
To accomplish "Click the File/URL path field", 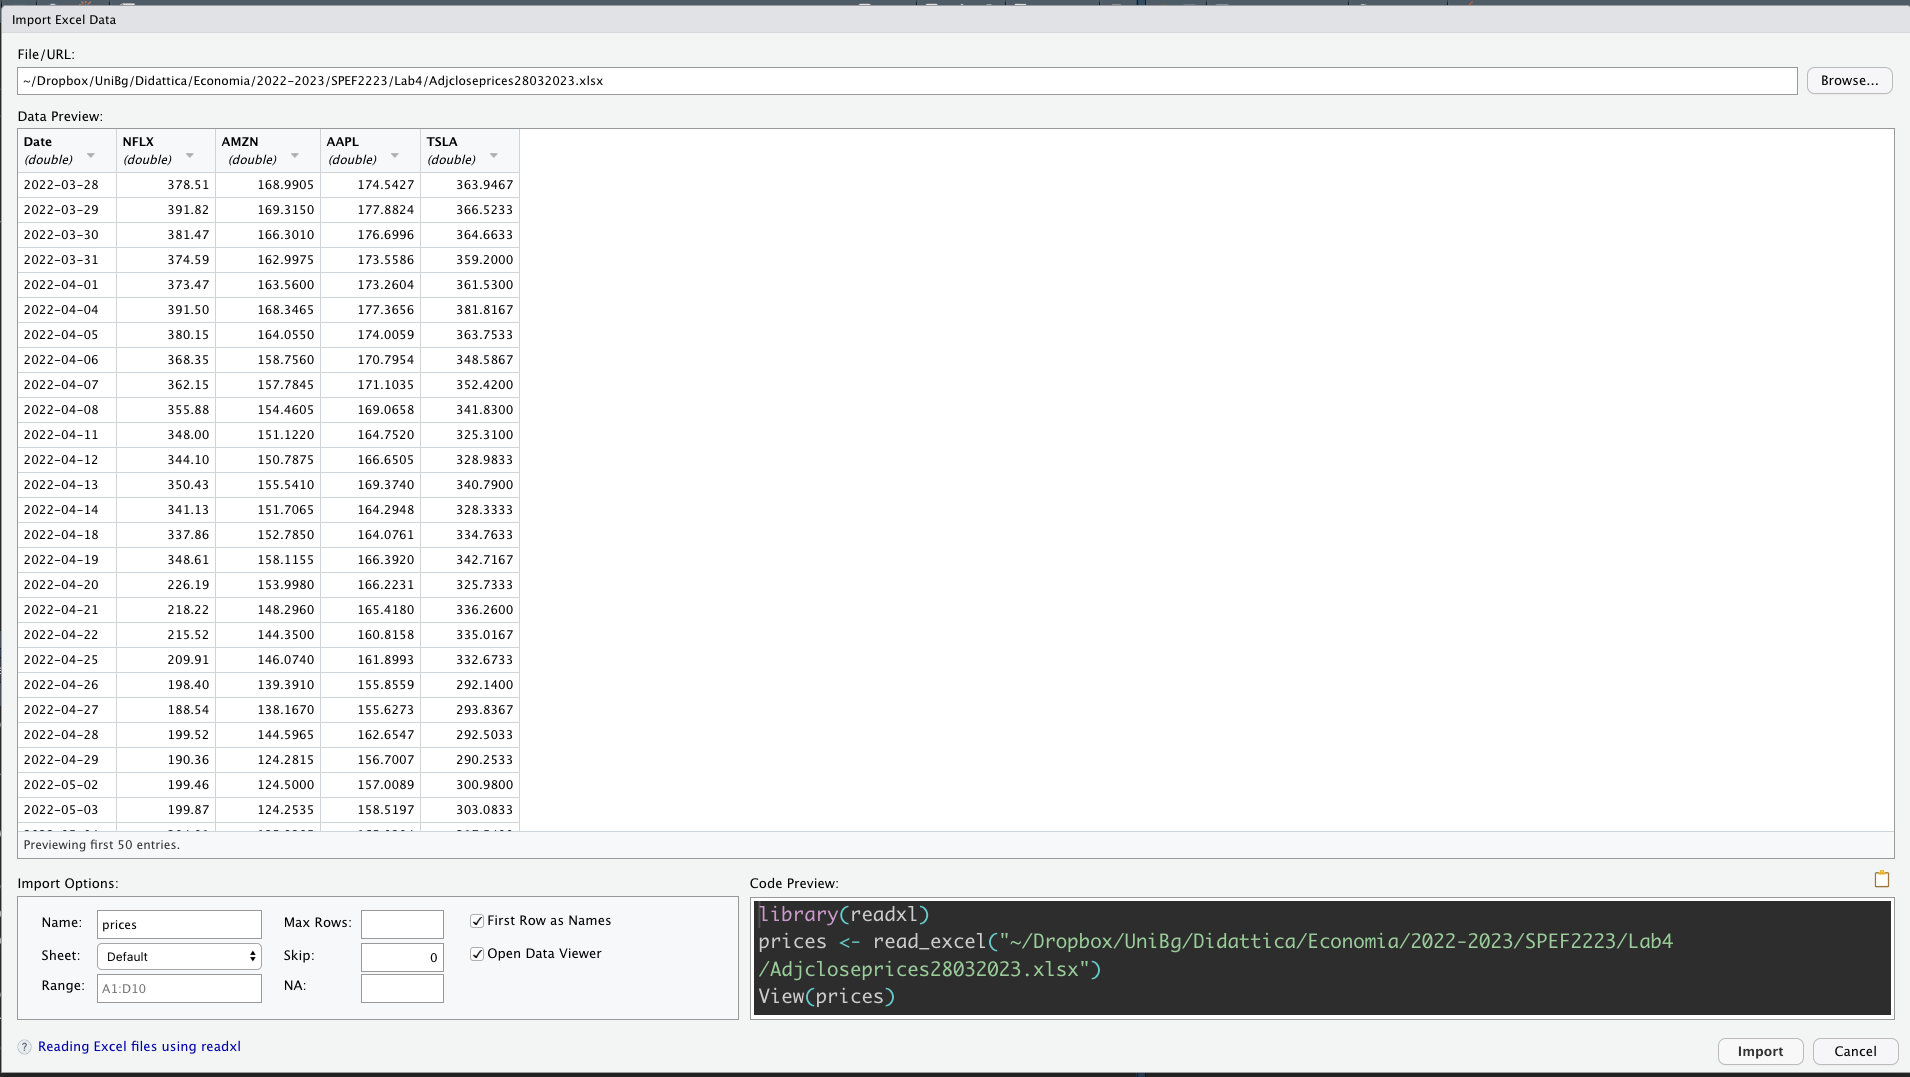I will 906,81.
